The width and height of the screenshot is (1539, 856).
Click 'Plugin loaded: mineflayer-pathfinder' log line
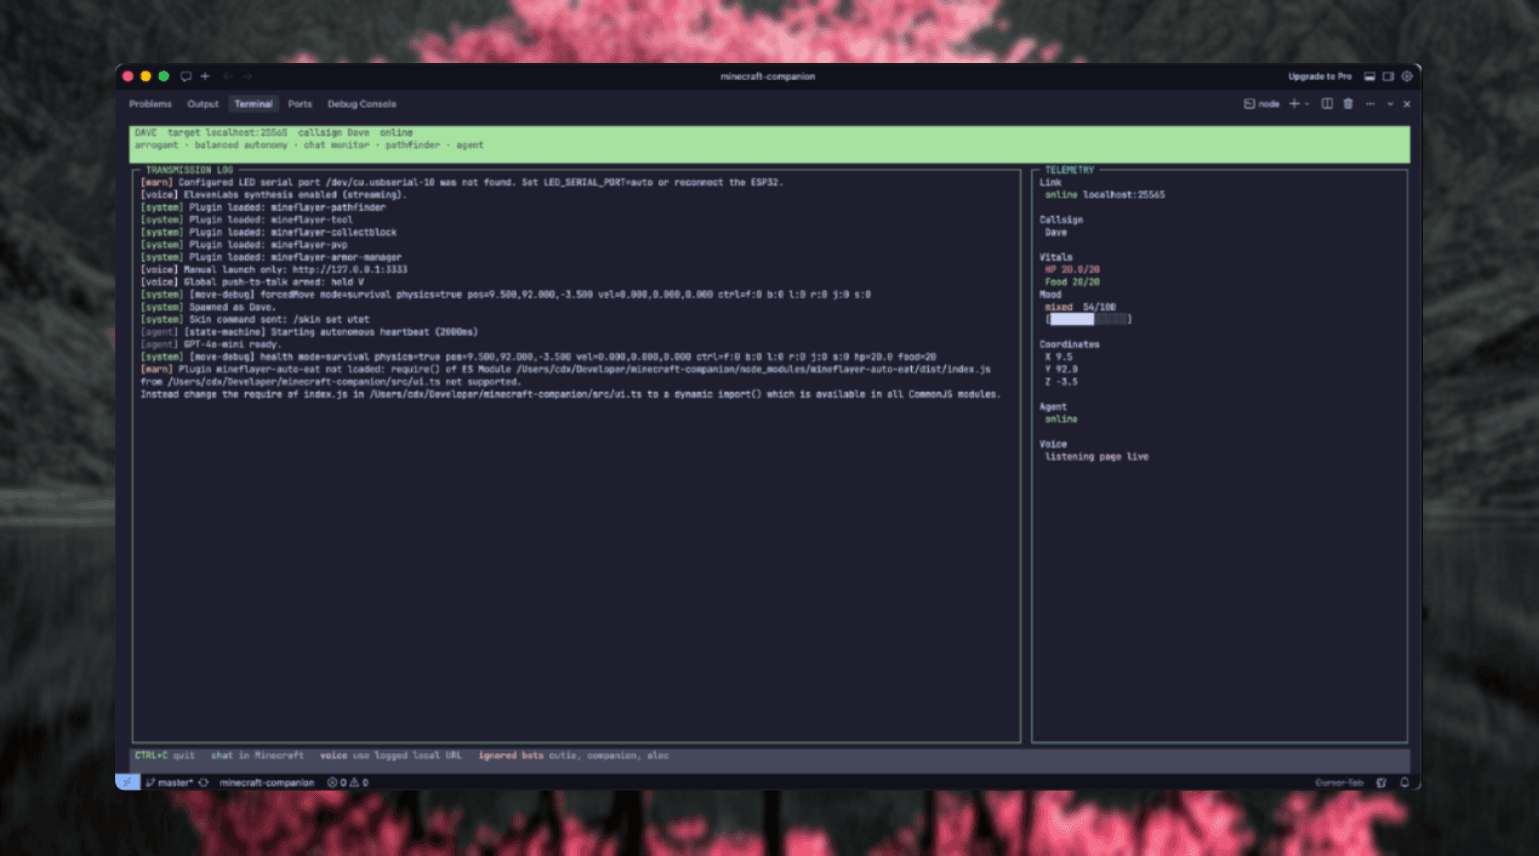pyautogui.click(x=263, y=207)
